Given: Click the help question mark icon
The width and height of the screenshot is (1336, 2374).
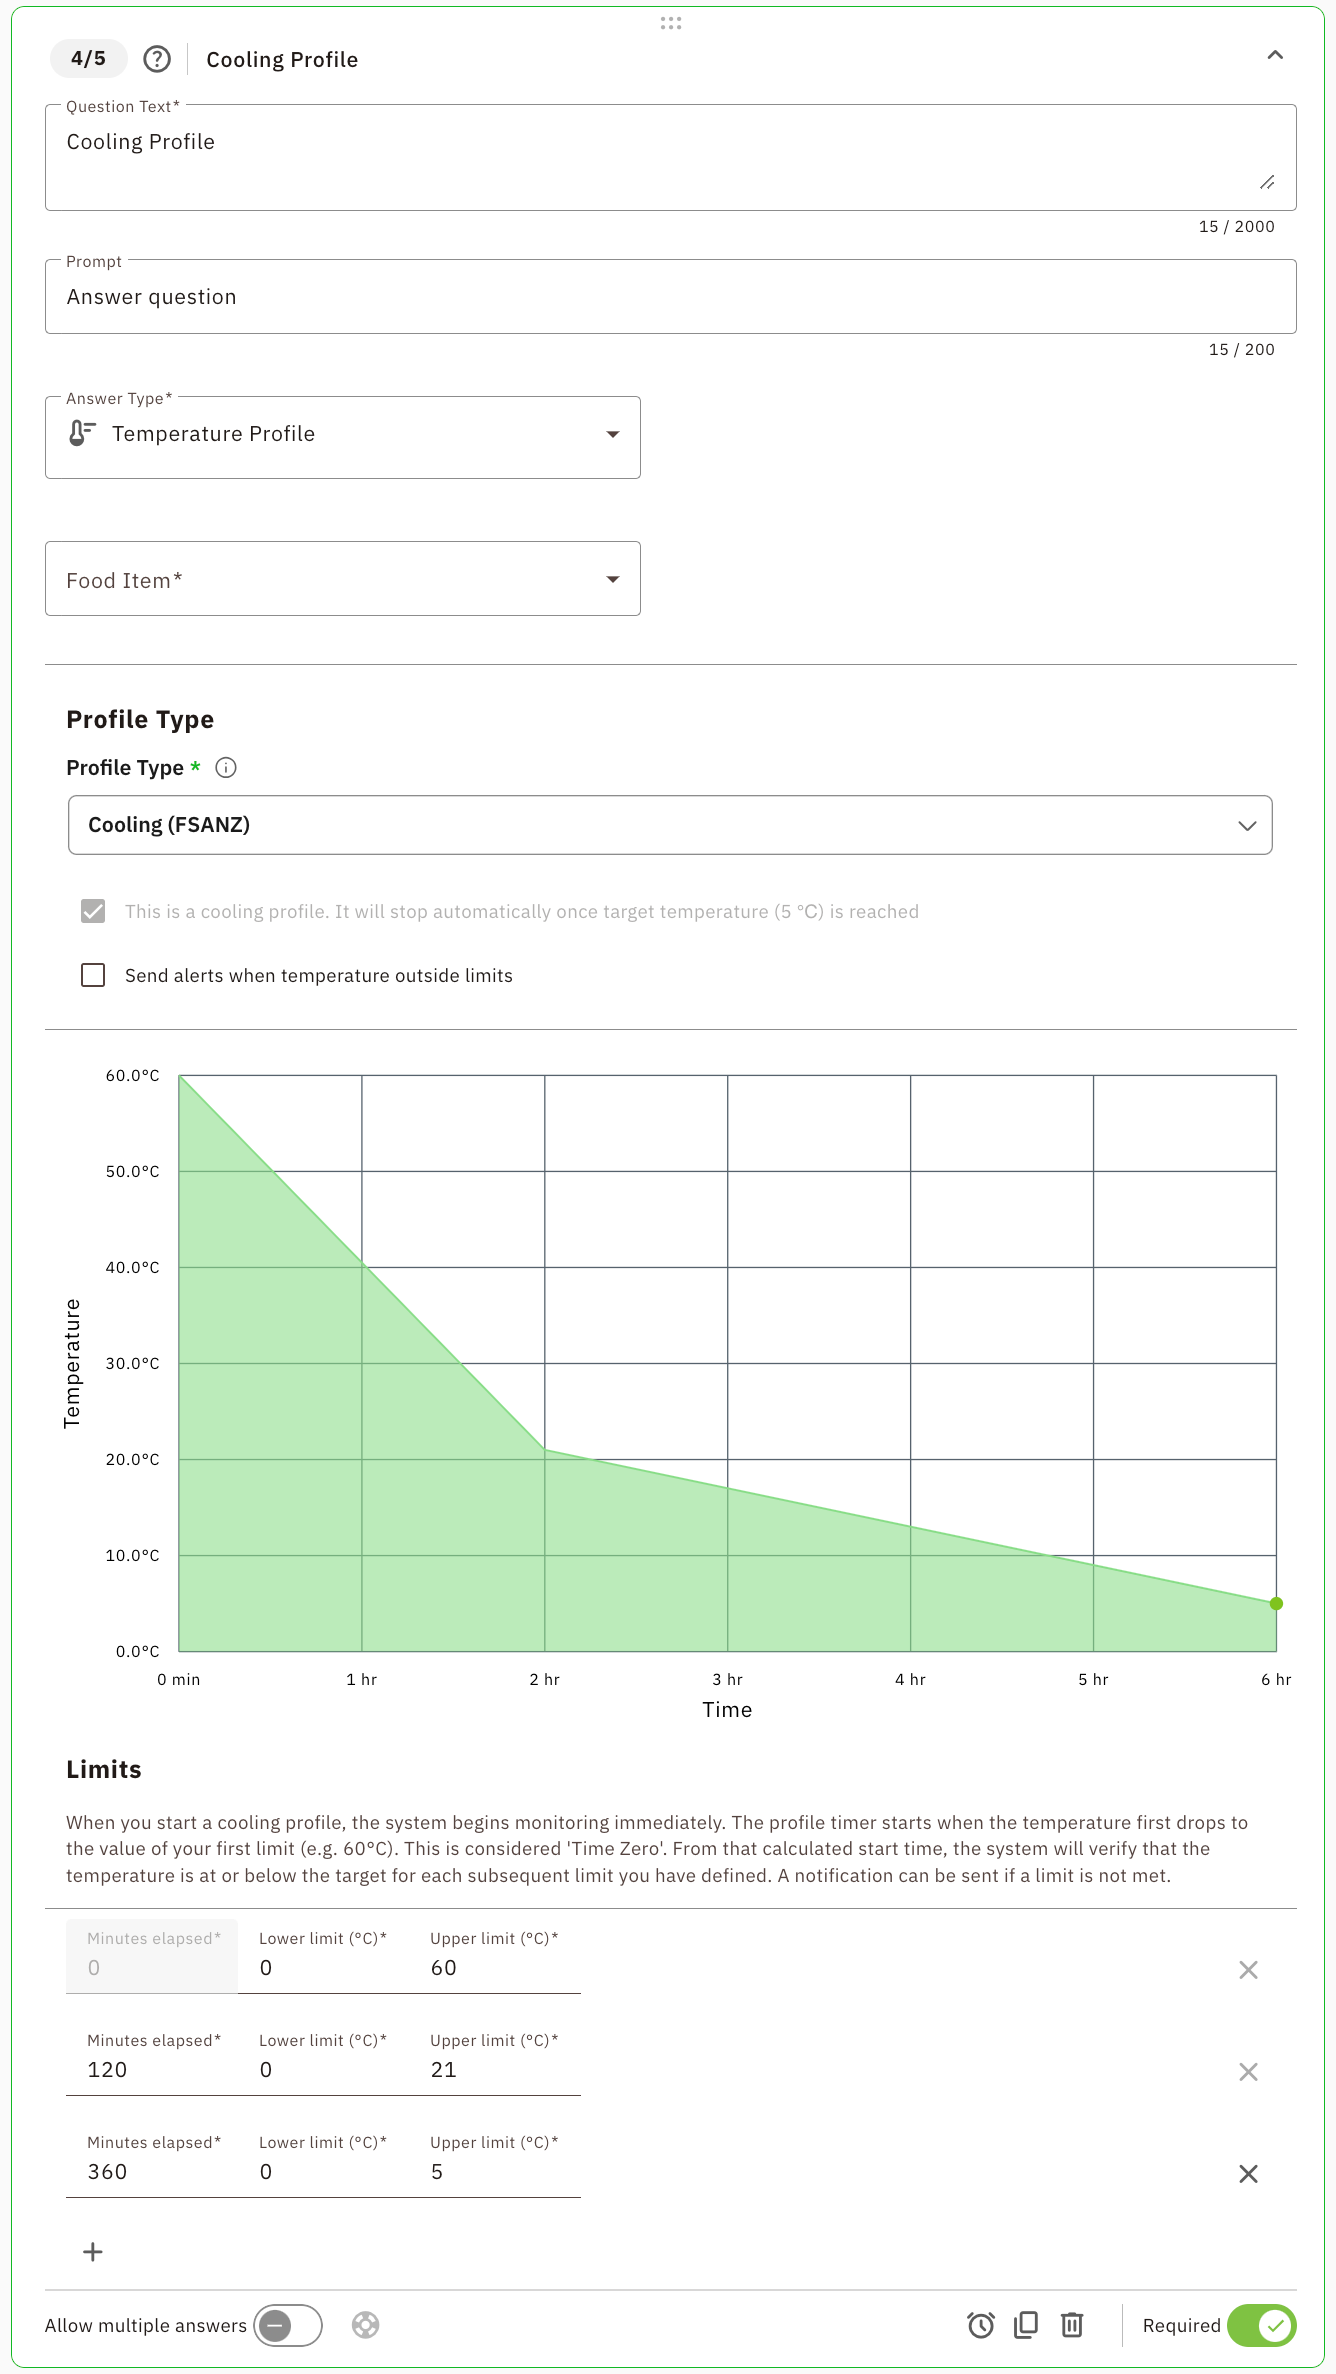Looking at the screenshot, I should (157, 59).
